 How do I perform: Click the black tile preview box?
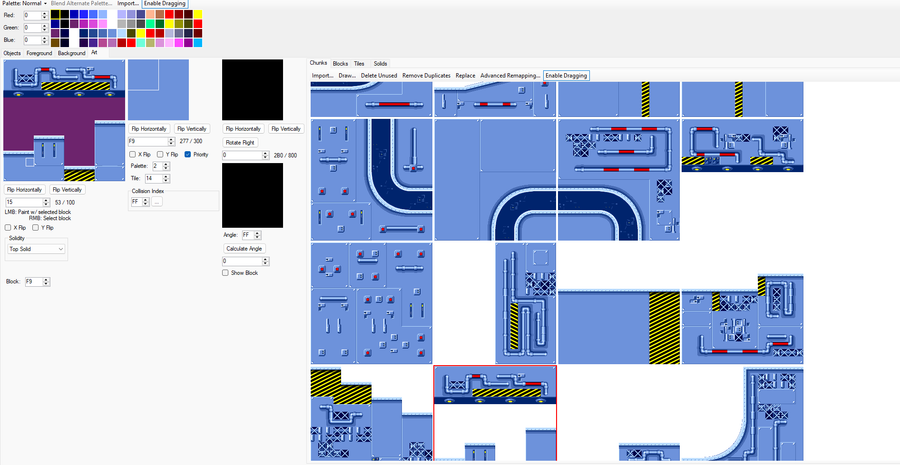click(253, 90)
